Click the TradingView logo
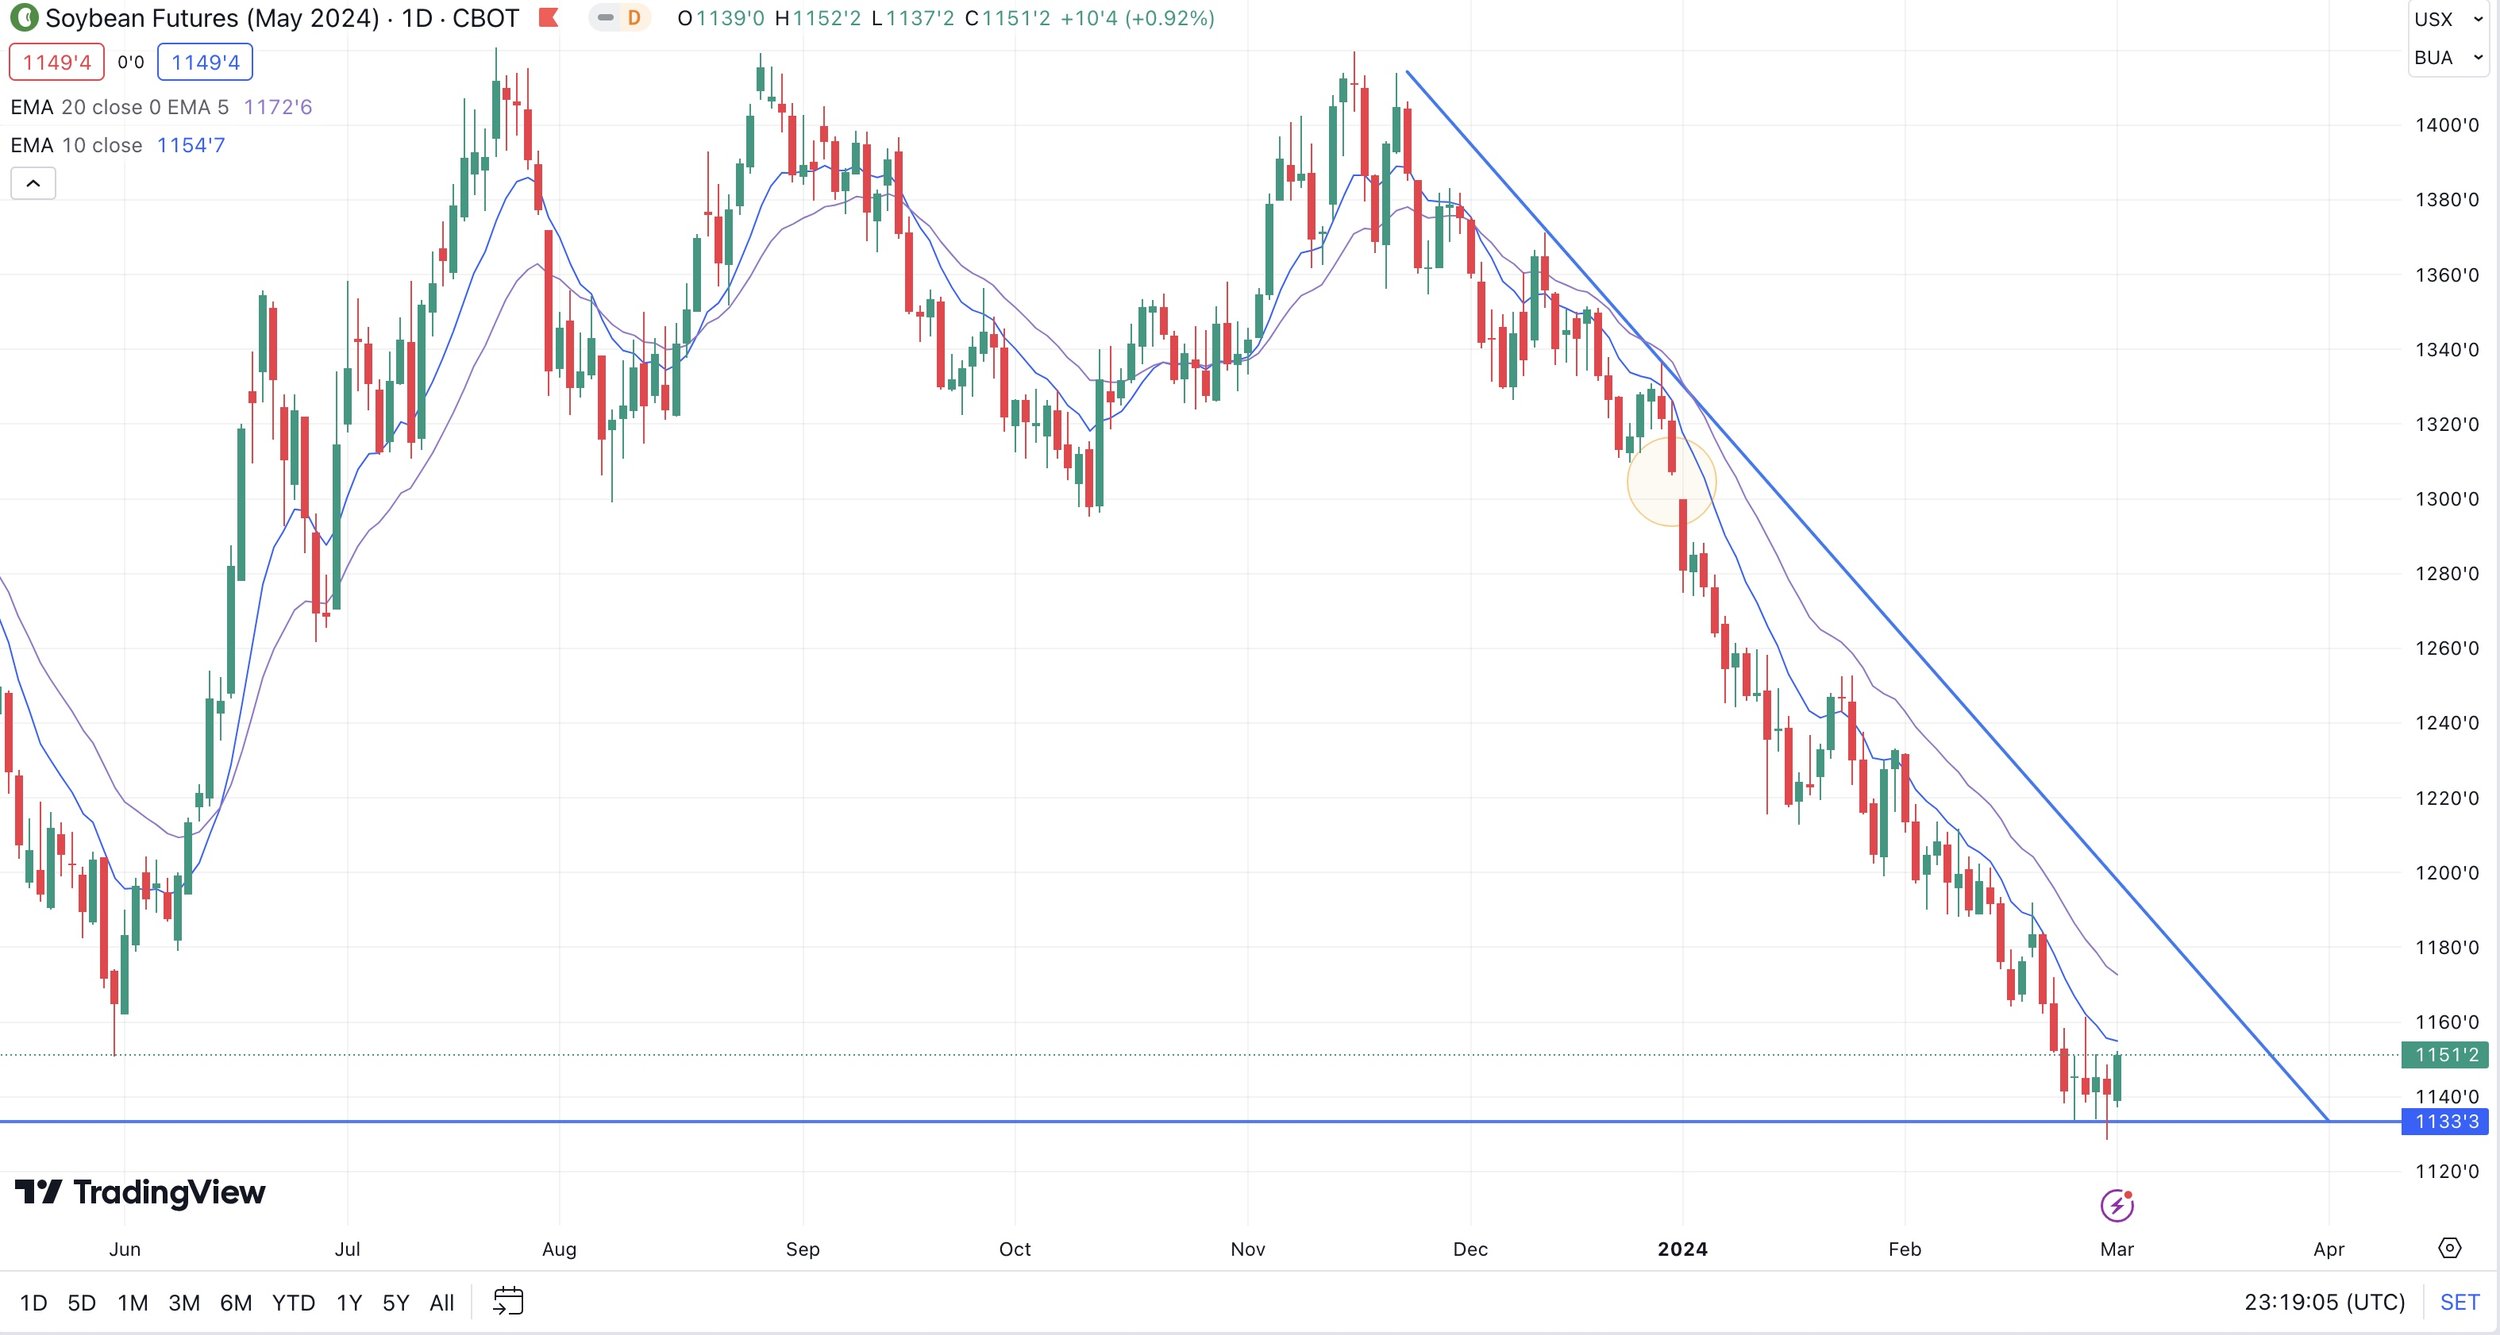Image resolution: width=2500 pixels, height=1335 pixels. pyautogui.click(x=140, y=1192)
